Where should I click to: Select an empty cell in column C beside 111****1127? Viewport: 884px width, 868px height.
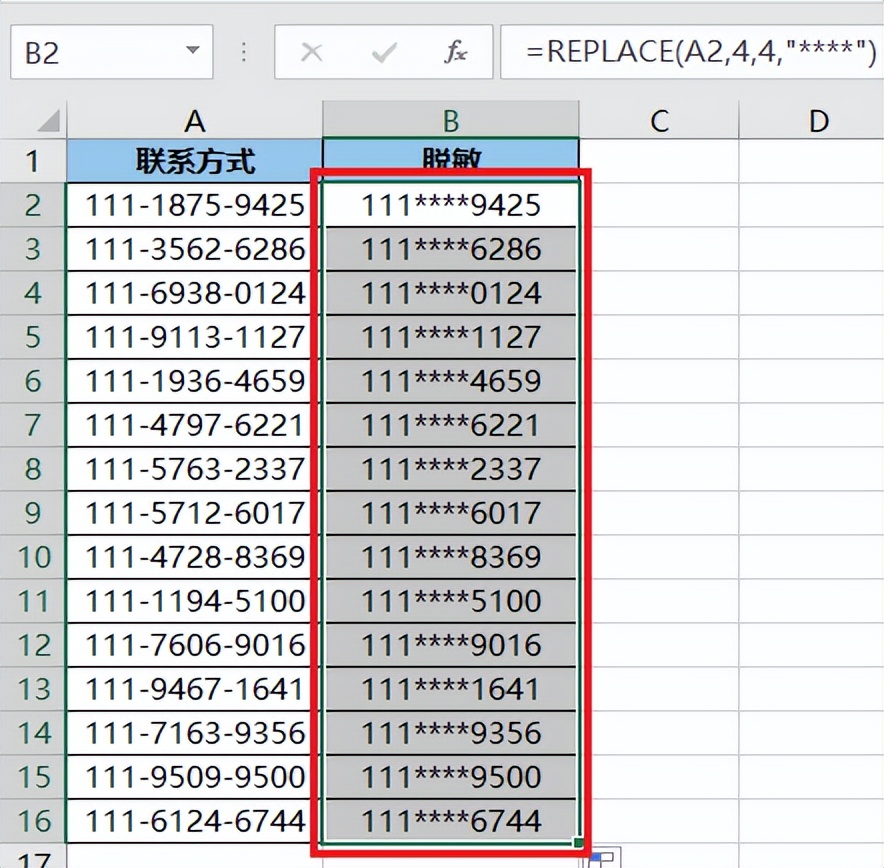(x=659, y=337)
